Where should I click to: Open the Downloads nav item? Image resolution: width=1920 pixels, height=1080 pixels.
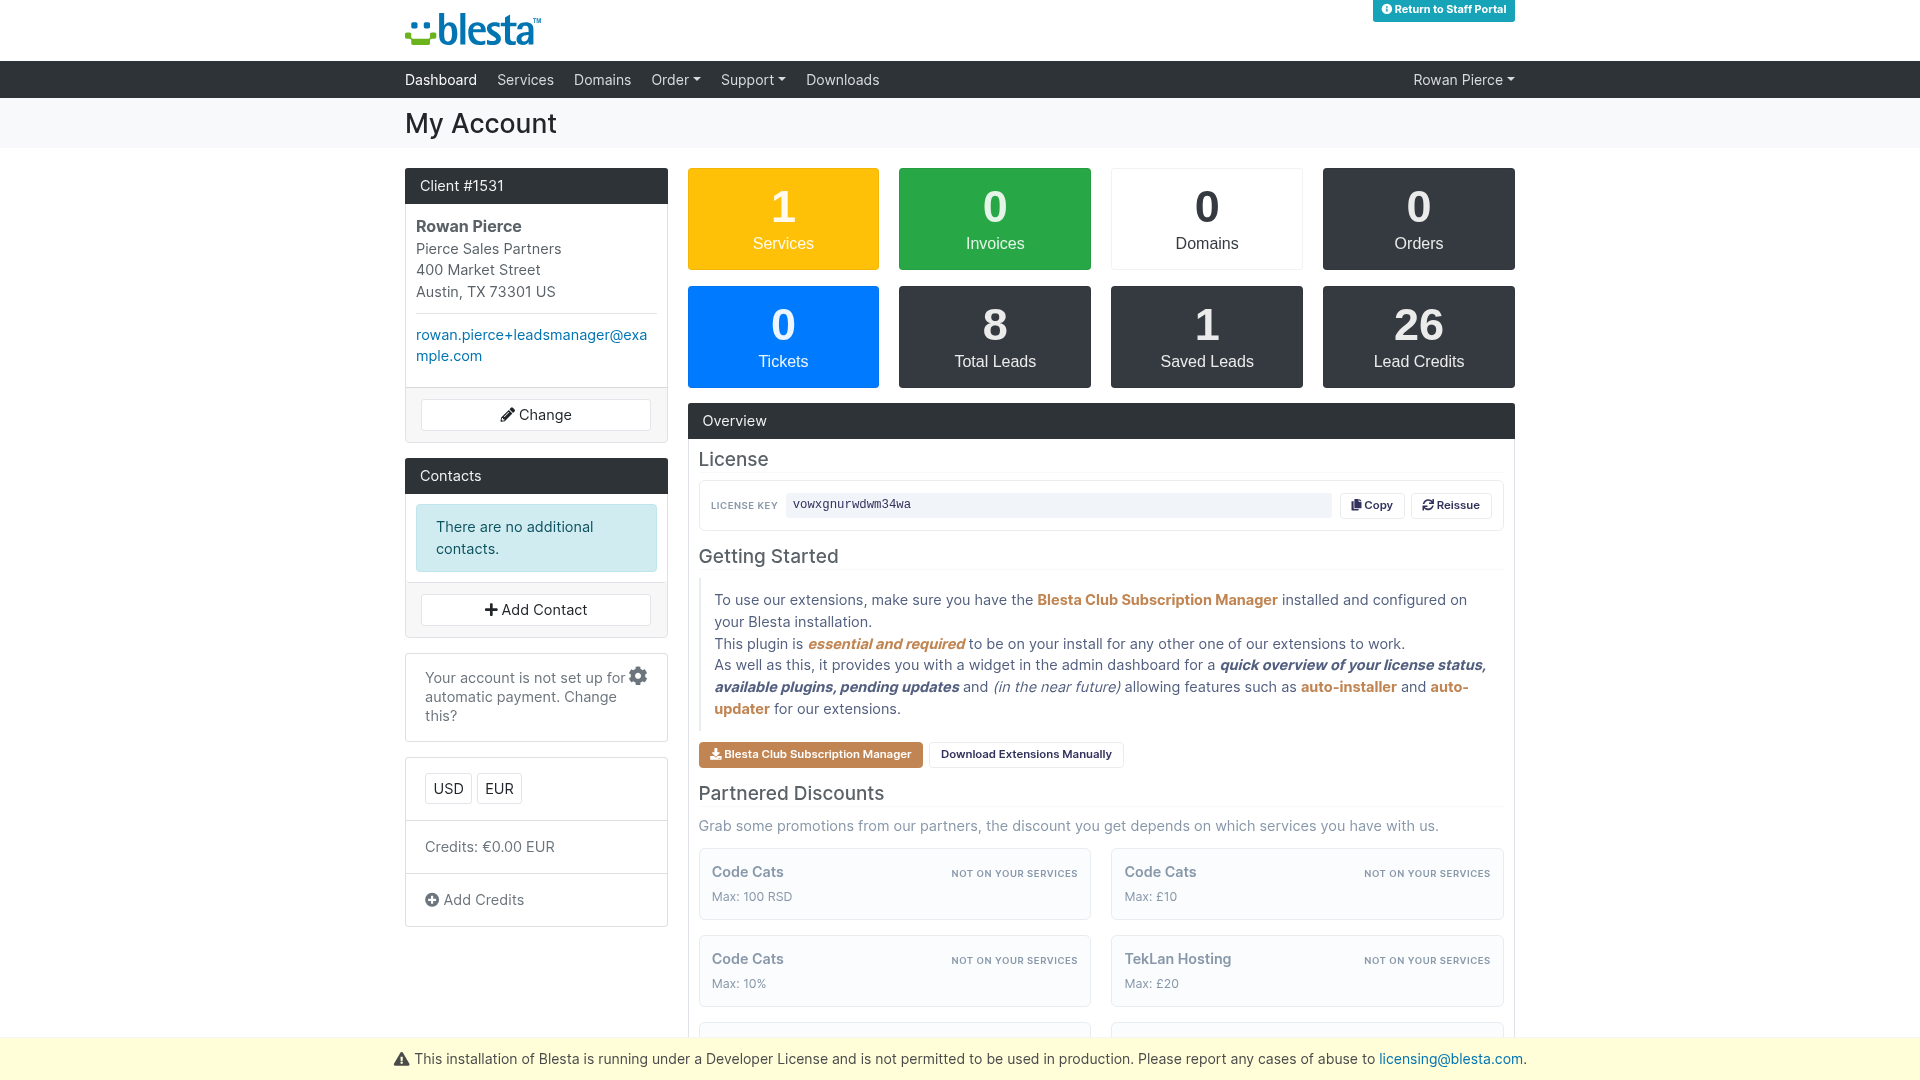click(842, 80)
